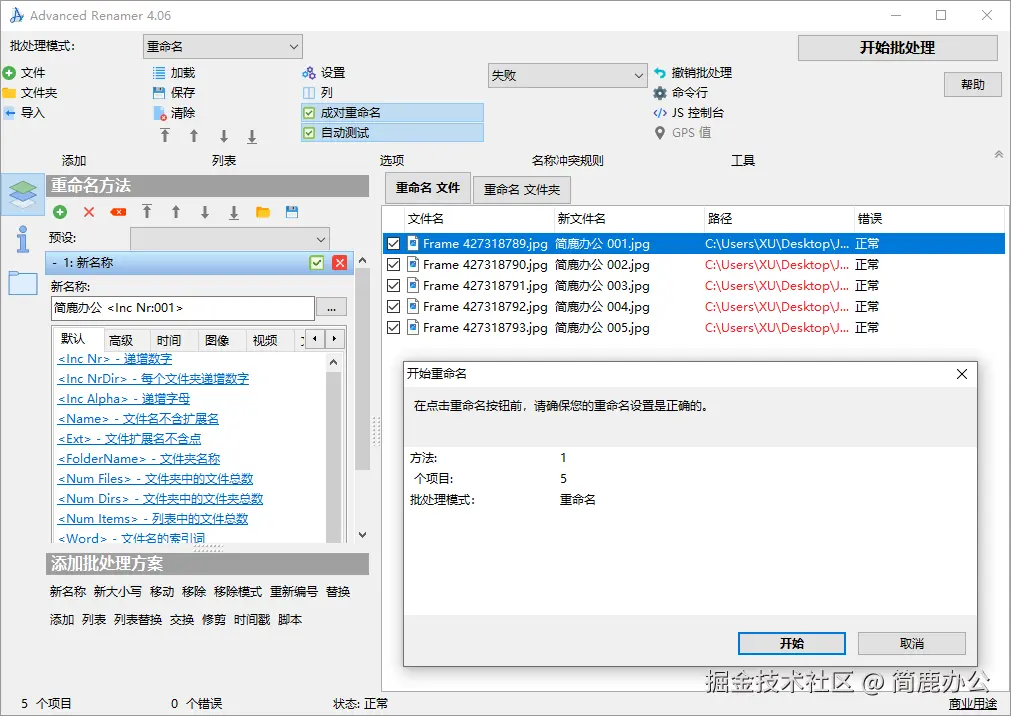The image size is (1011, 716).
Task: Save methods with the blue disk icon
Action: (292, 212)
